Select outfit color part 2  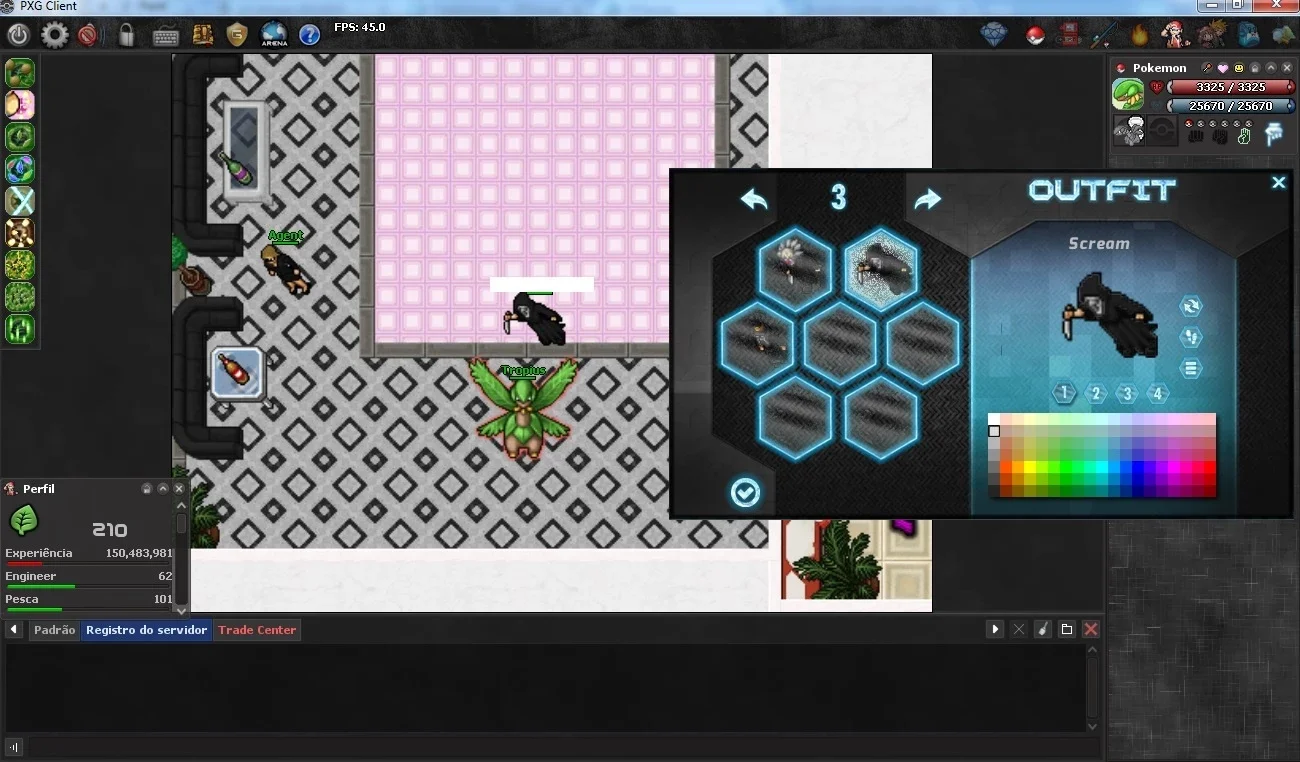pos(1096,393)
